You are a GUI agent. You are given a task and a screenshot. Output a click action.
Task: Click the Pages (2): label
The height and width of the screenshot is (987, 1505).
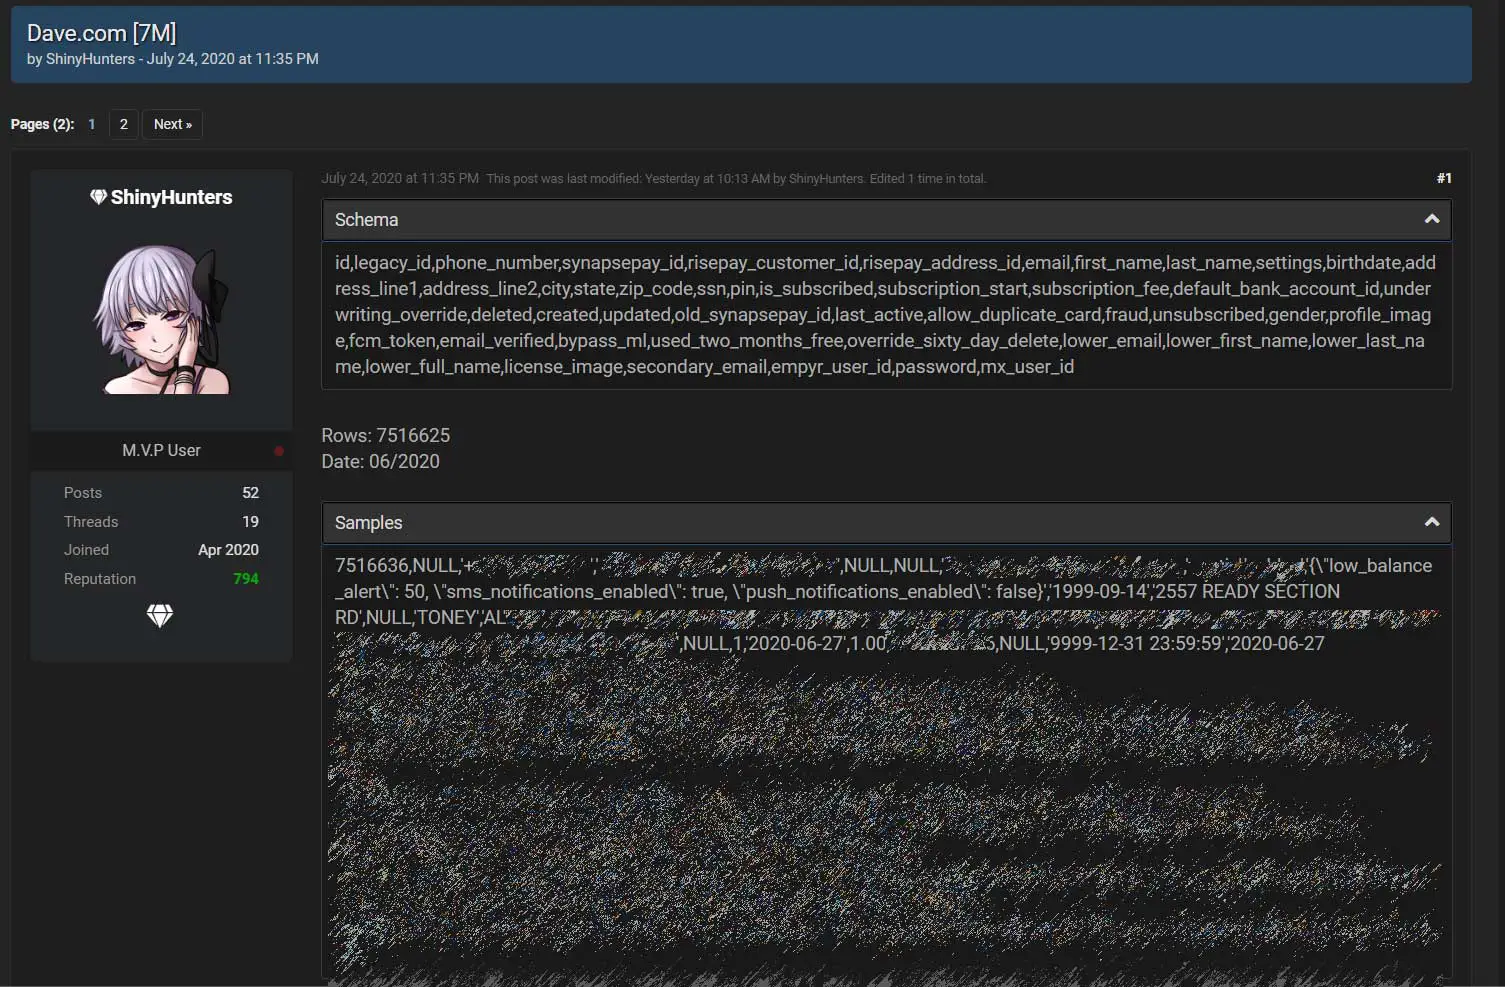pyautogui.click(x=42, y=124)
